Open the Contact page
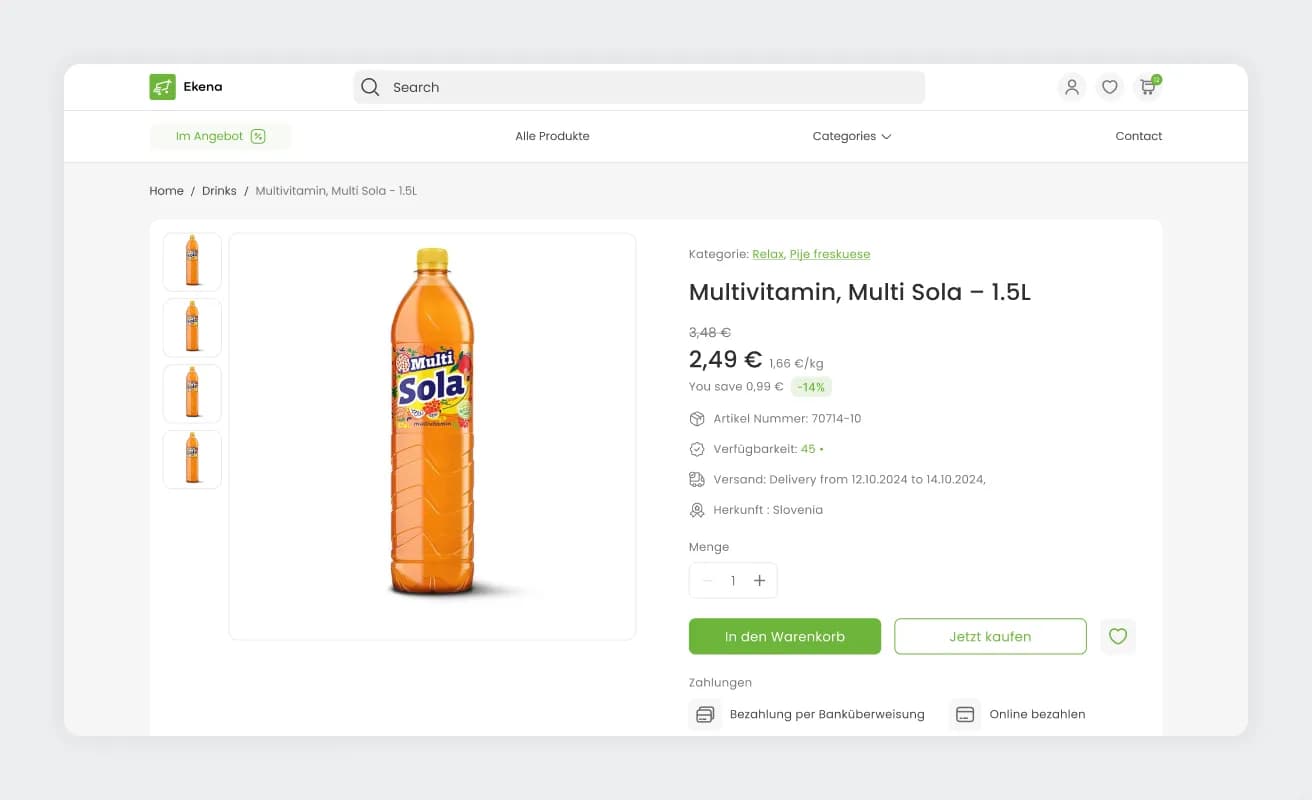The image size is (1312, 800). click(x=1139, y=136)
